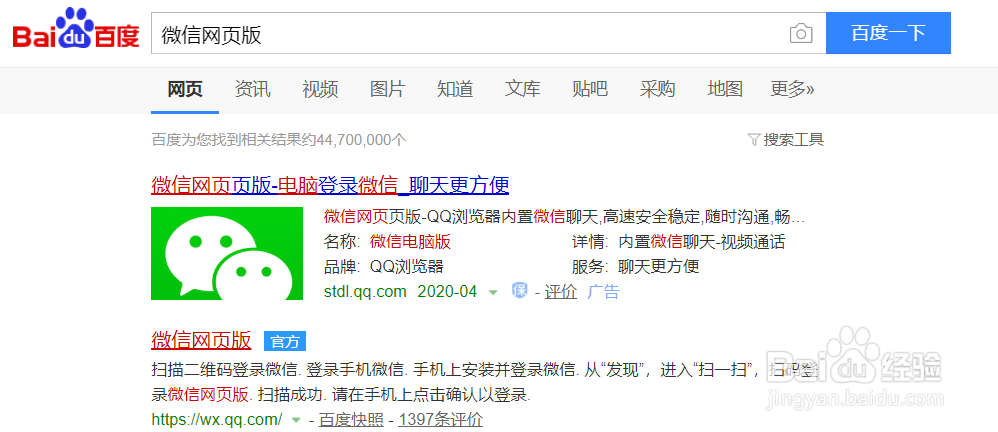Switch to the 图片 tab

point(388,89)
